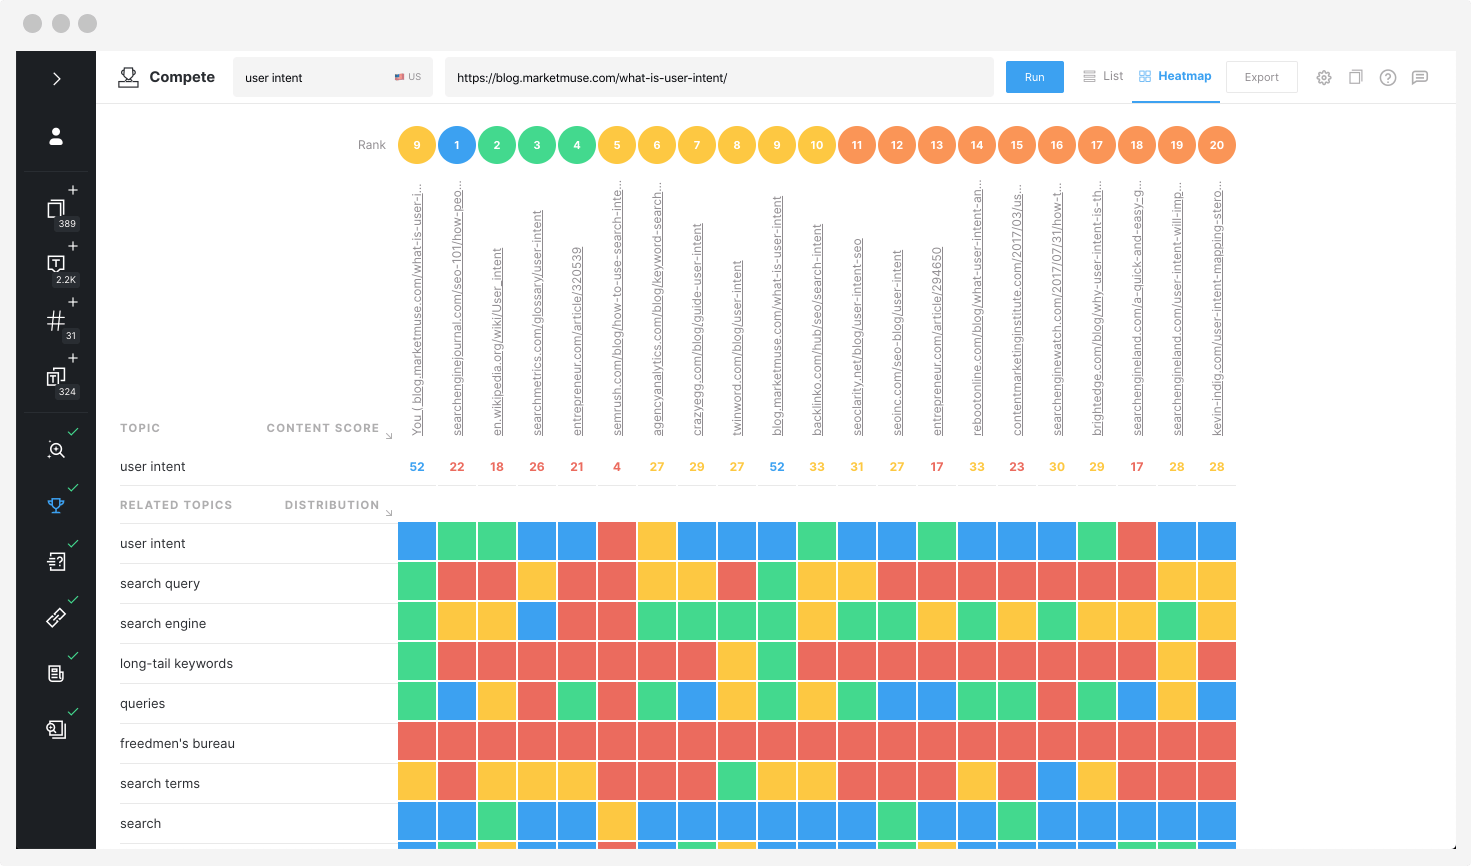
Task: Click the copy pages icon beside the gear
Action: 1355,77
